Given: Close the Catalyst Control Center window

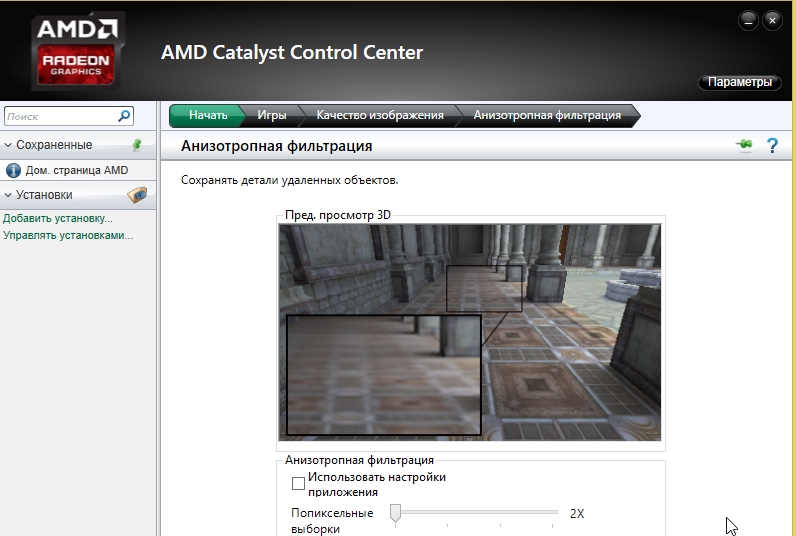Looking at the screenshot, I should [x=773, y=20].
